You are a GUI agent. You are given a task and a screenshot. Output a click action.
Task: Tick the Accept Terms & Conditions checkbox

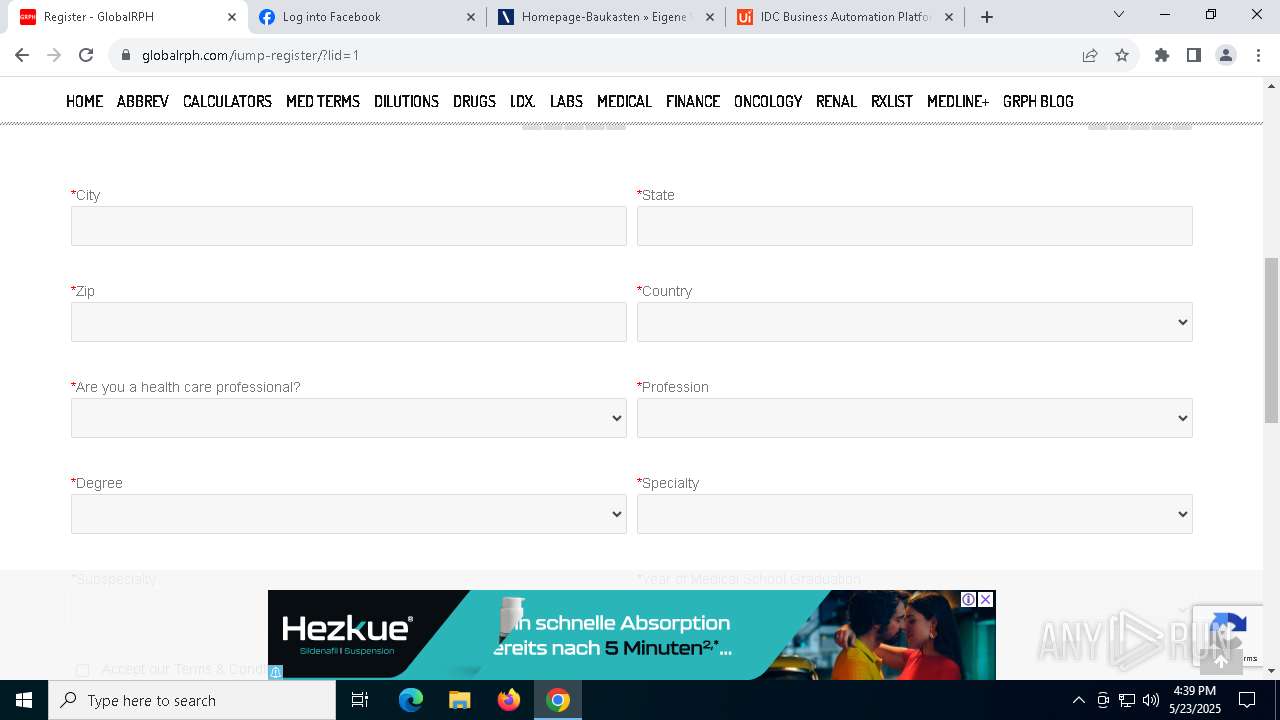83,670
